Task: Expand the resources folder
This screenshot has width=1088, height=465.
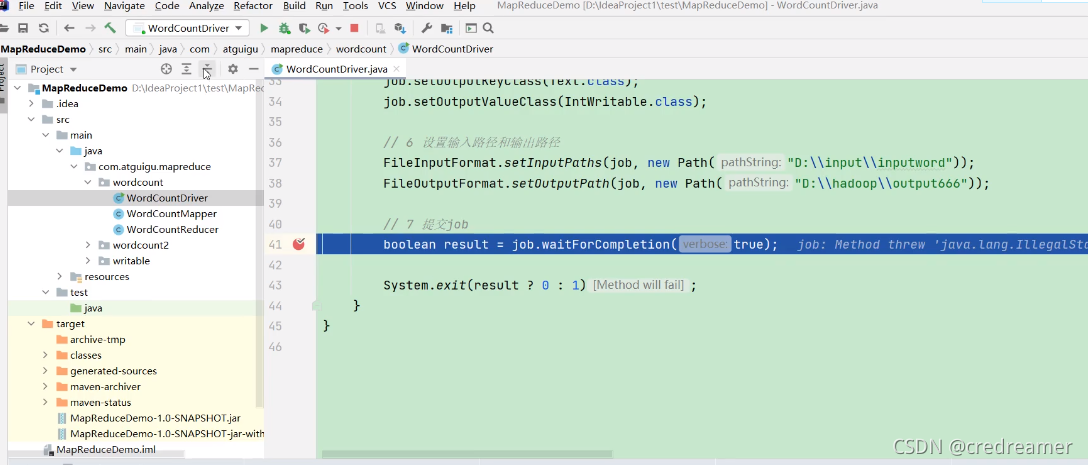Action: coord(60,276)
